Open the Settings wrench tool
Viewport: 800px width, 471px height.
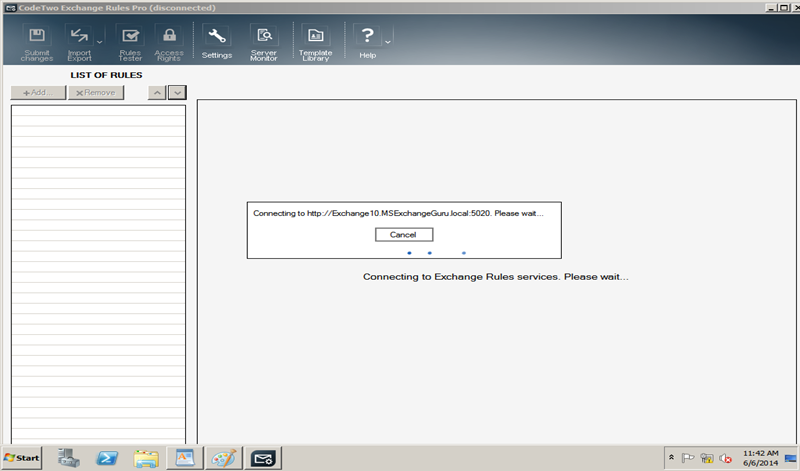217,42
